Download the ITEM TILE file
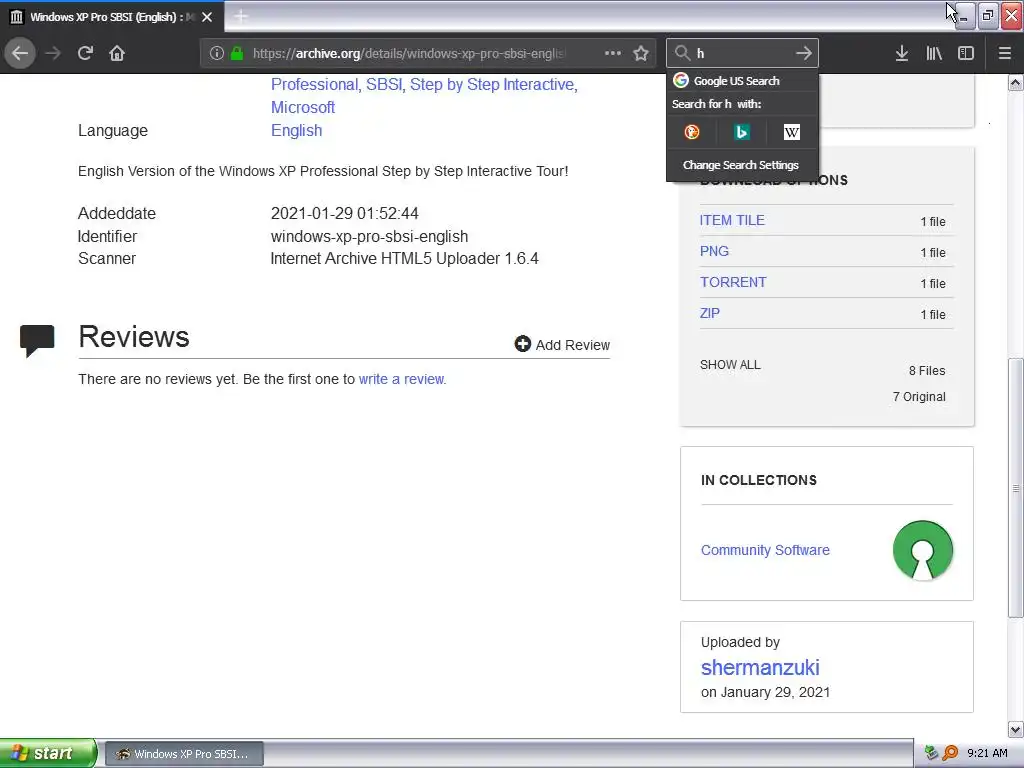 pyautogui.click(x=731, y=220)
